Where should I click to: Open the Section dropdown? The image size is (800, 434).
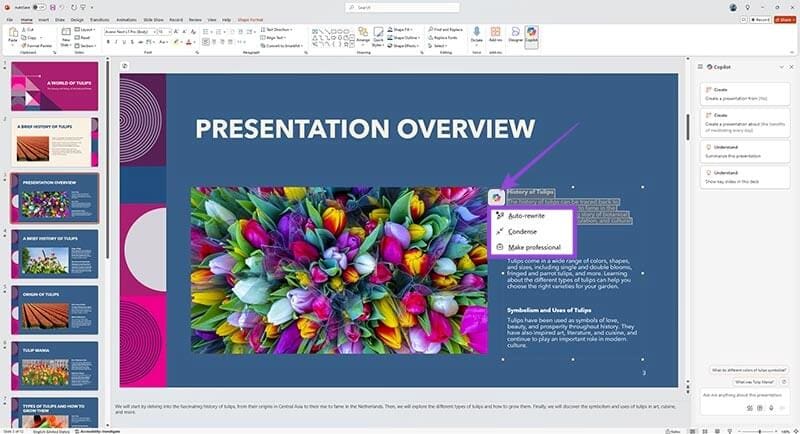[85, 46]
